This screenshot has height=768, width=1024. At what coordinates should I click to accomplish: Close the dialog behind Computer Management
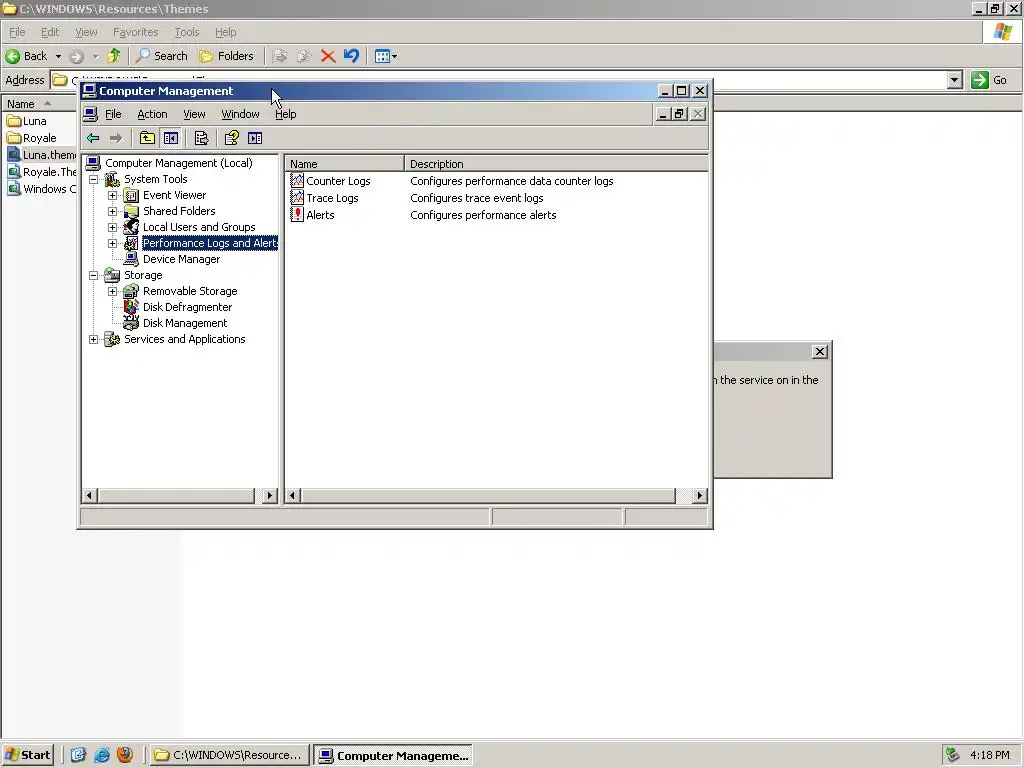tap(820, 351)
